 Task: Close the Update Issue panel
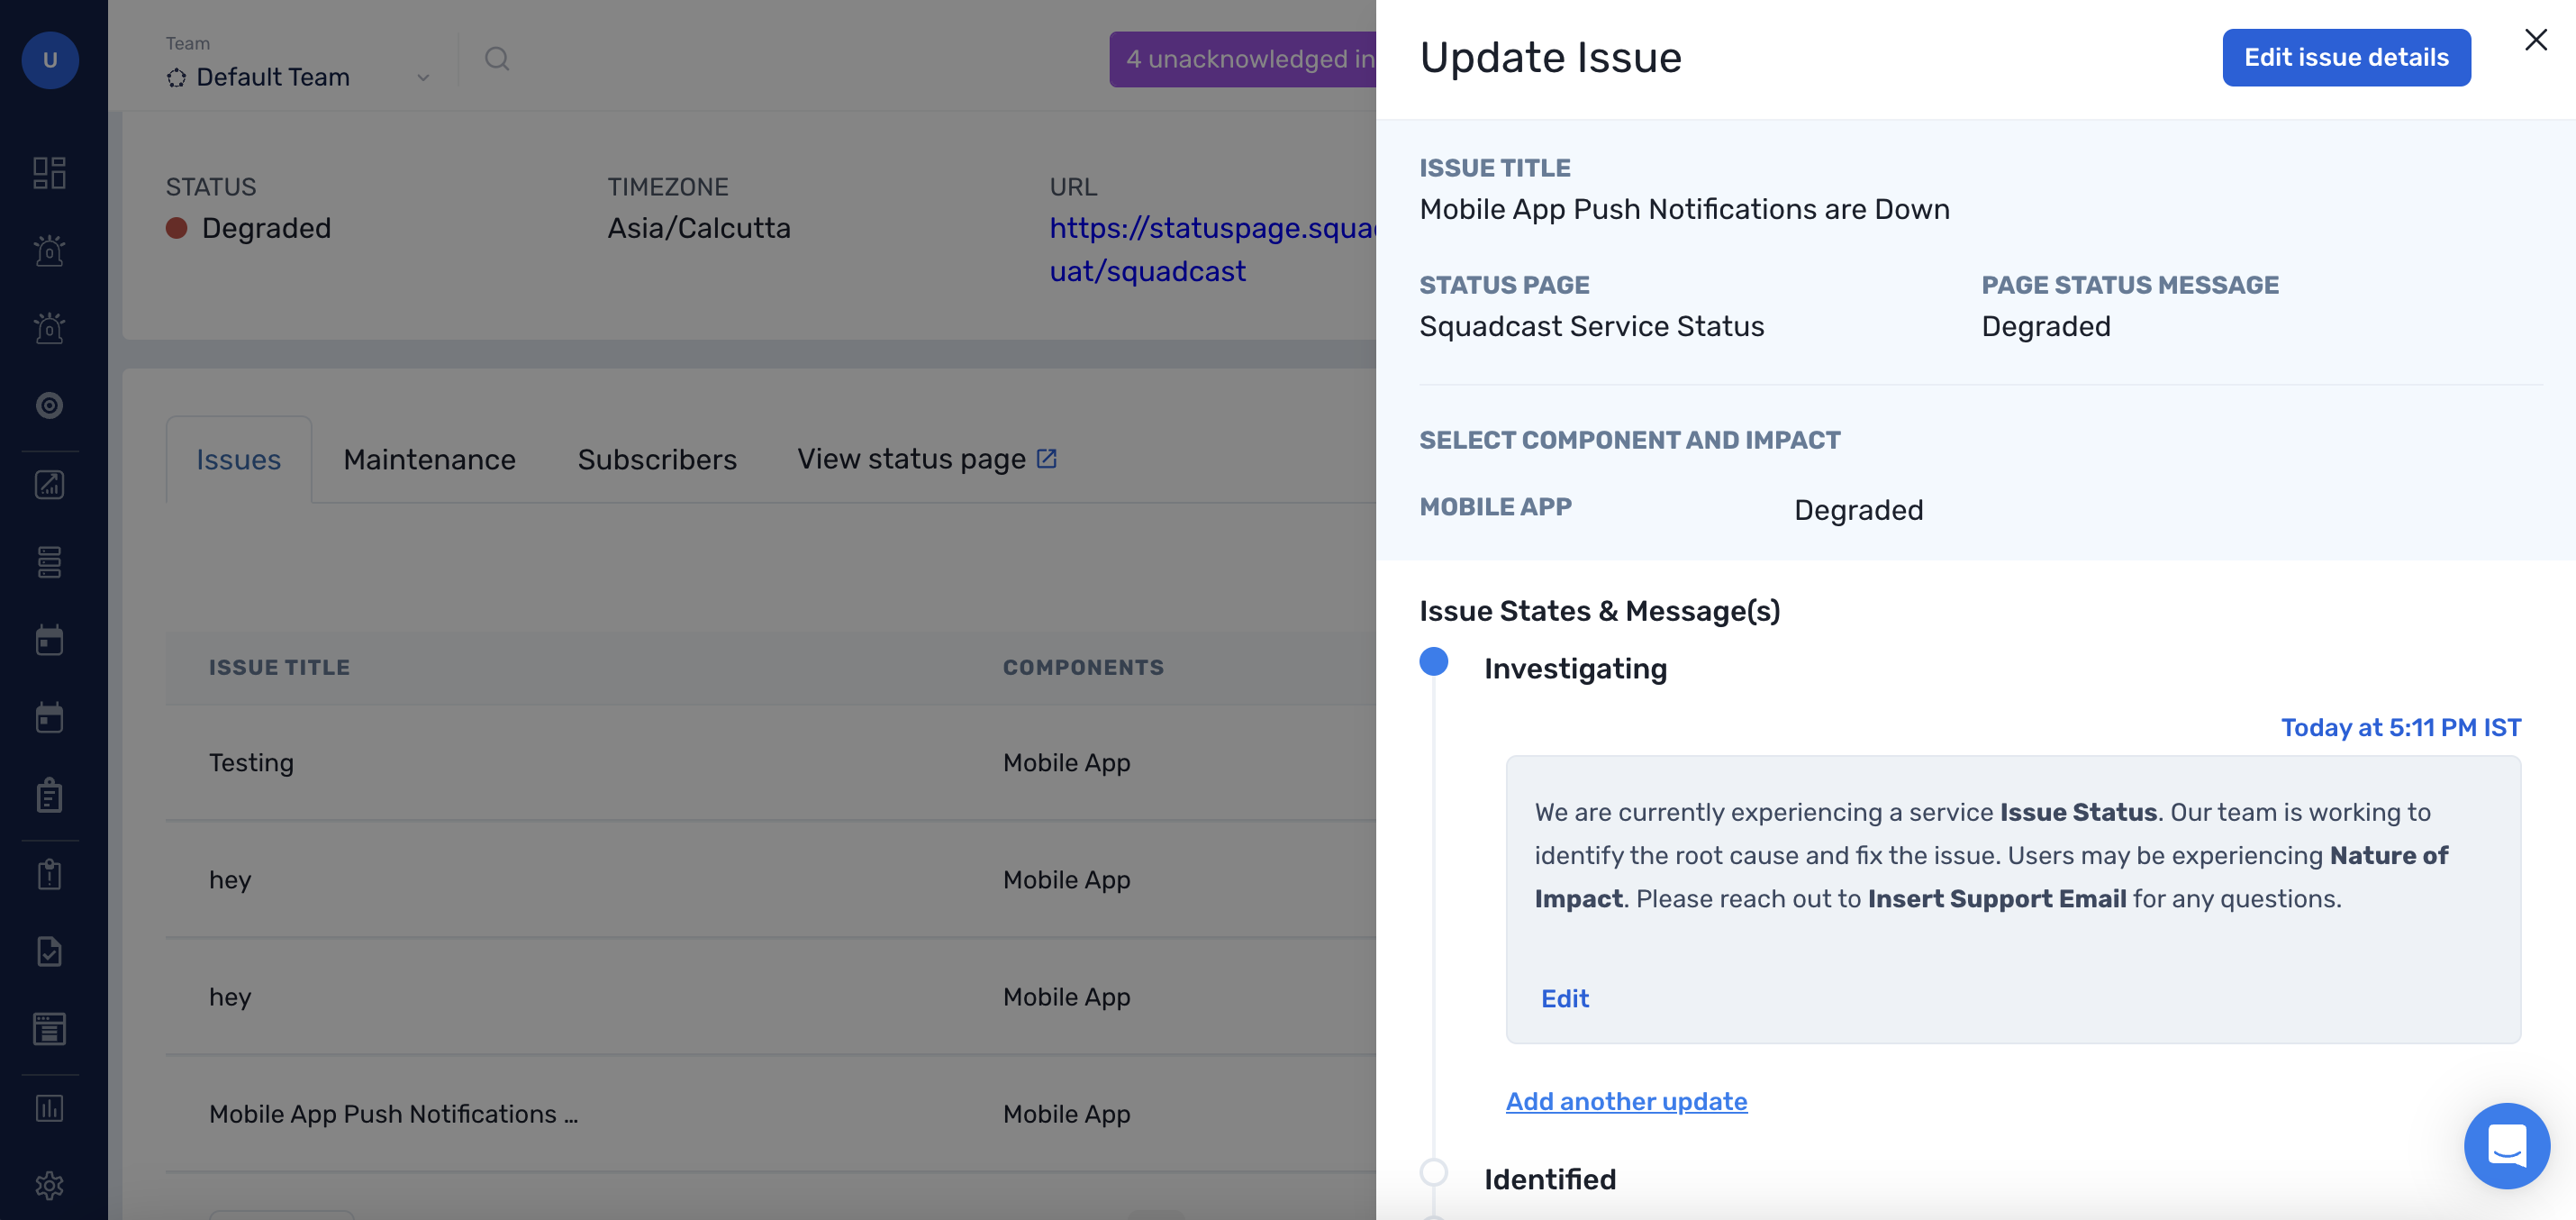pyautogui.click(x=2535, y=40)
